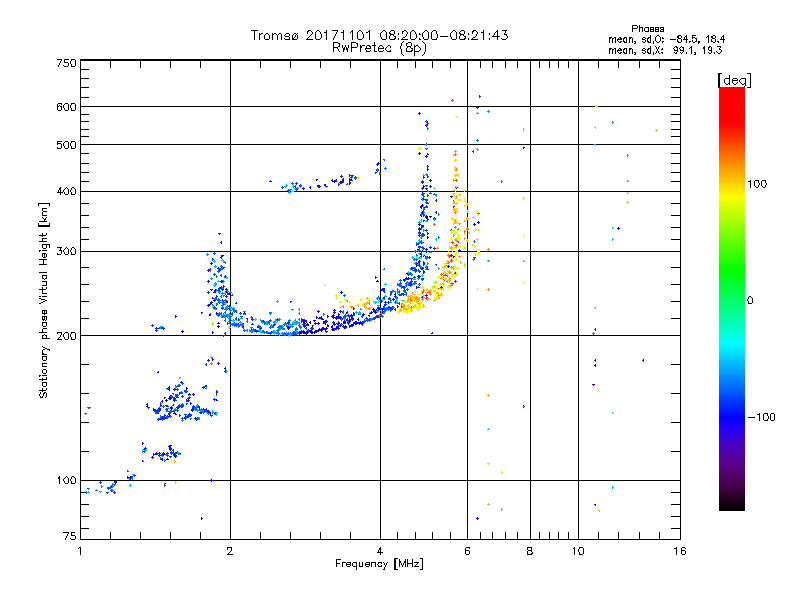
Task: Click the y-axis label '750'
Action: click(x=66, y=63)
